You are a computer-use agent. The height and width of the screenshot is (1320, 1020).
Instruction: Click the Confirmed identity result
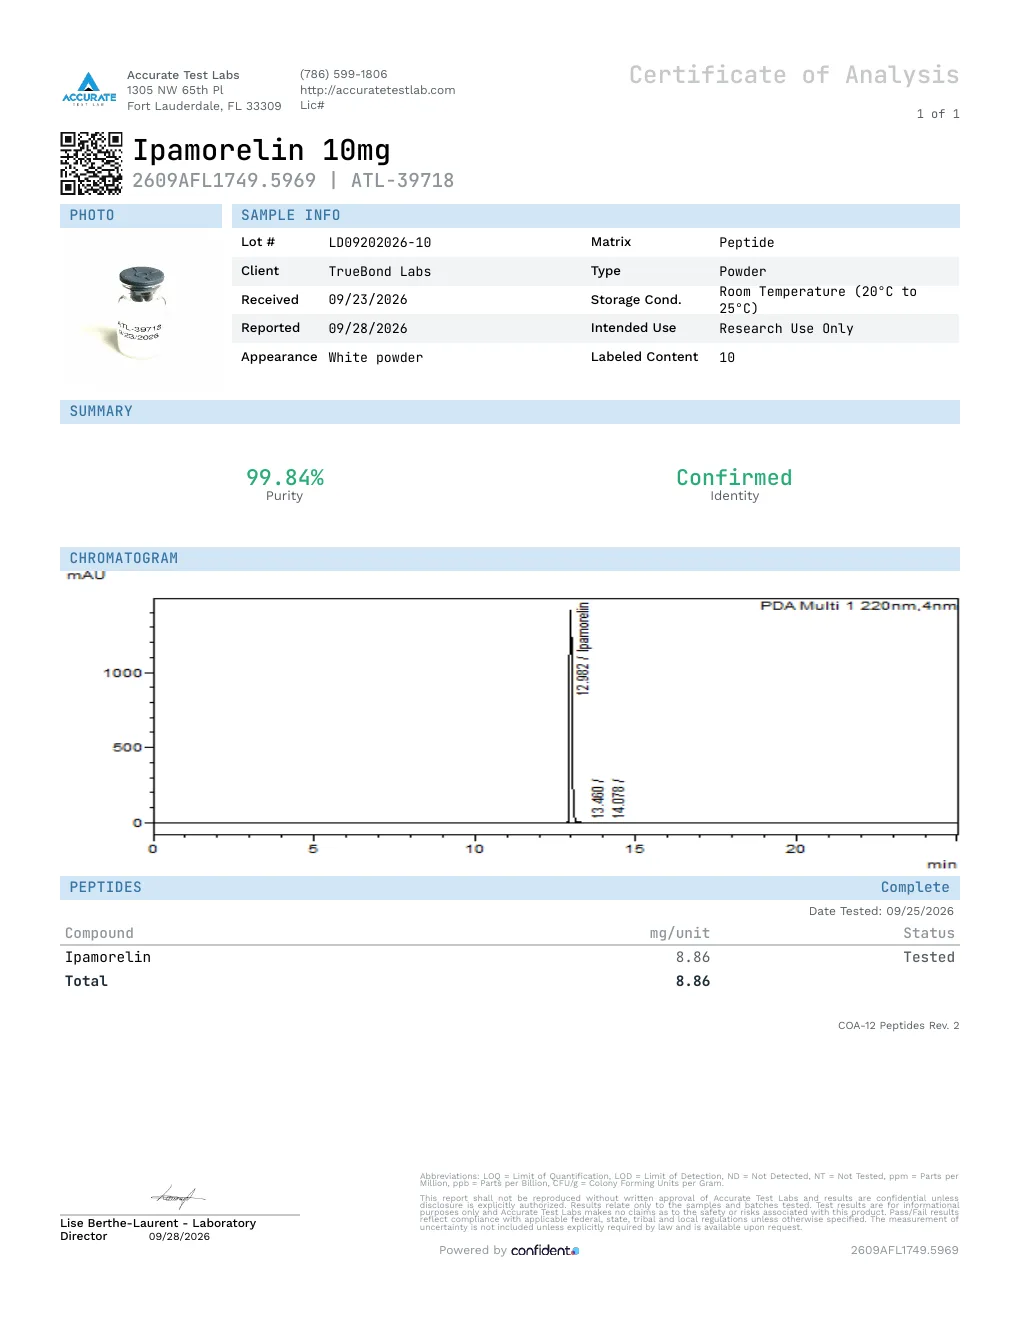[734, 478]
